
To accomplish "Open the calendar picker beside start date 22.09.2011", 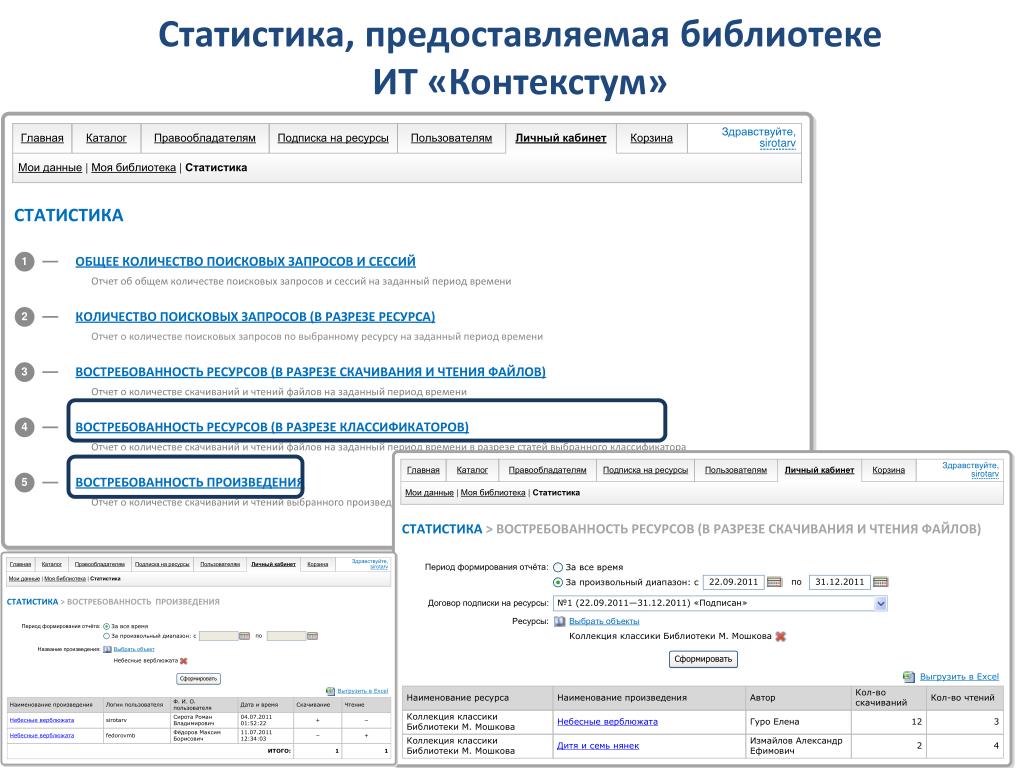I will click(774, 582).
